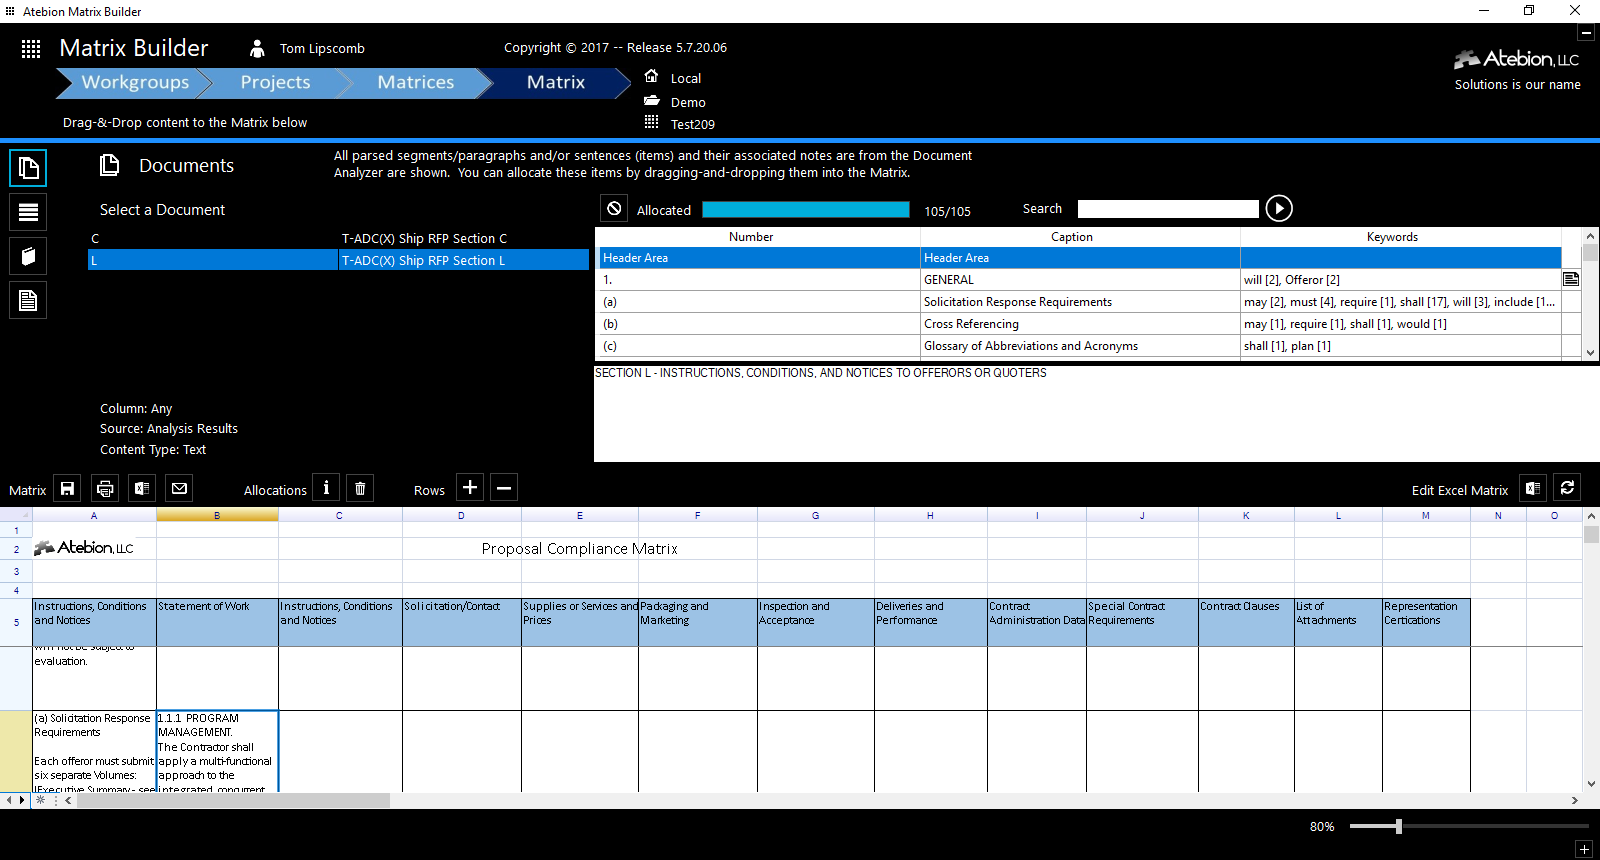Select the GENERAL caption row

[x=1080, y=280]
